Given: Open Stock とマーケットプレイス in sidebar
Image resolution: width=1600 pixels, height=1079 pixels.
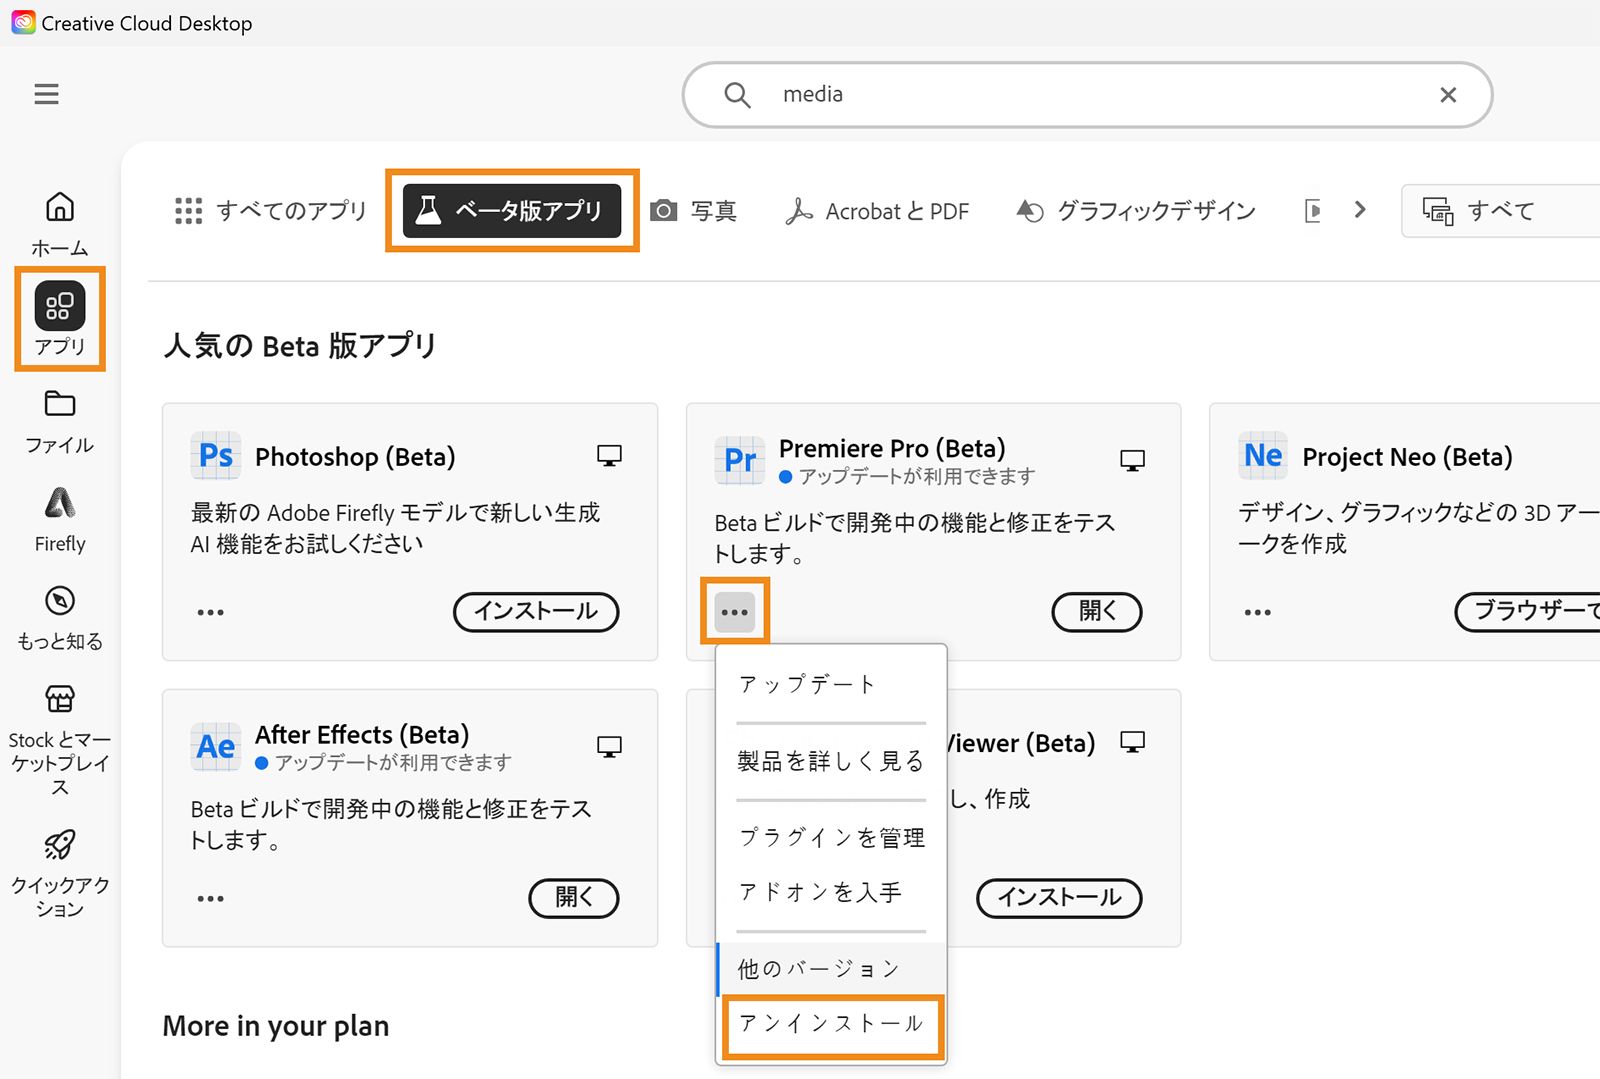Looking at the screenshot, I should 60,740.
